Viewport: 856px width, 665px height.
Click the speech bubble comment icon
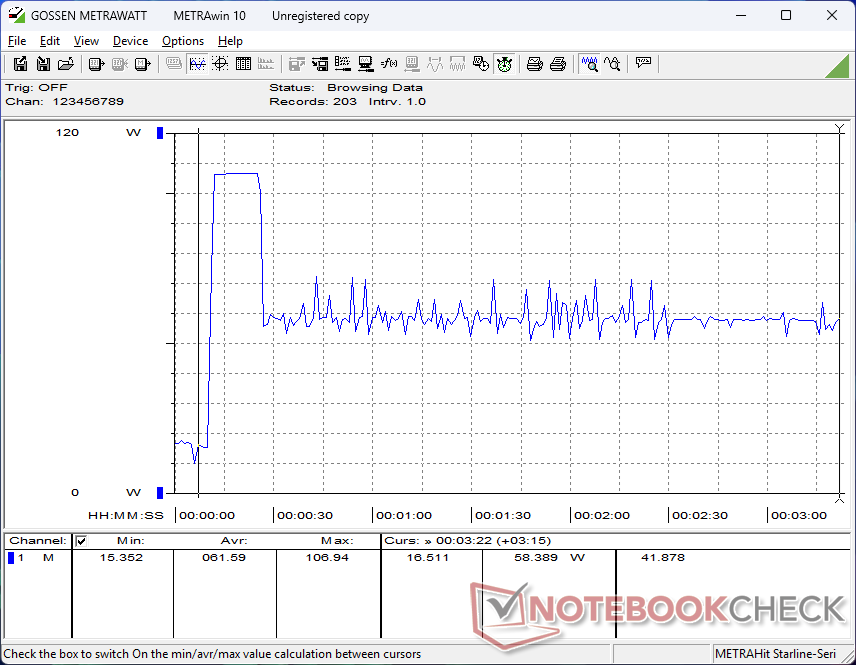pos(643,64)
